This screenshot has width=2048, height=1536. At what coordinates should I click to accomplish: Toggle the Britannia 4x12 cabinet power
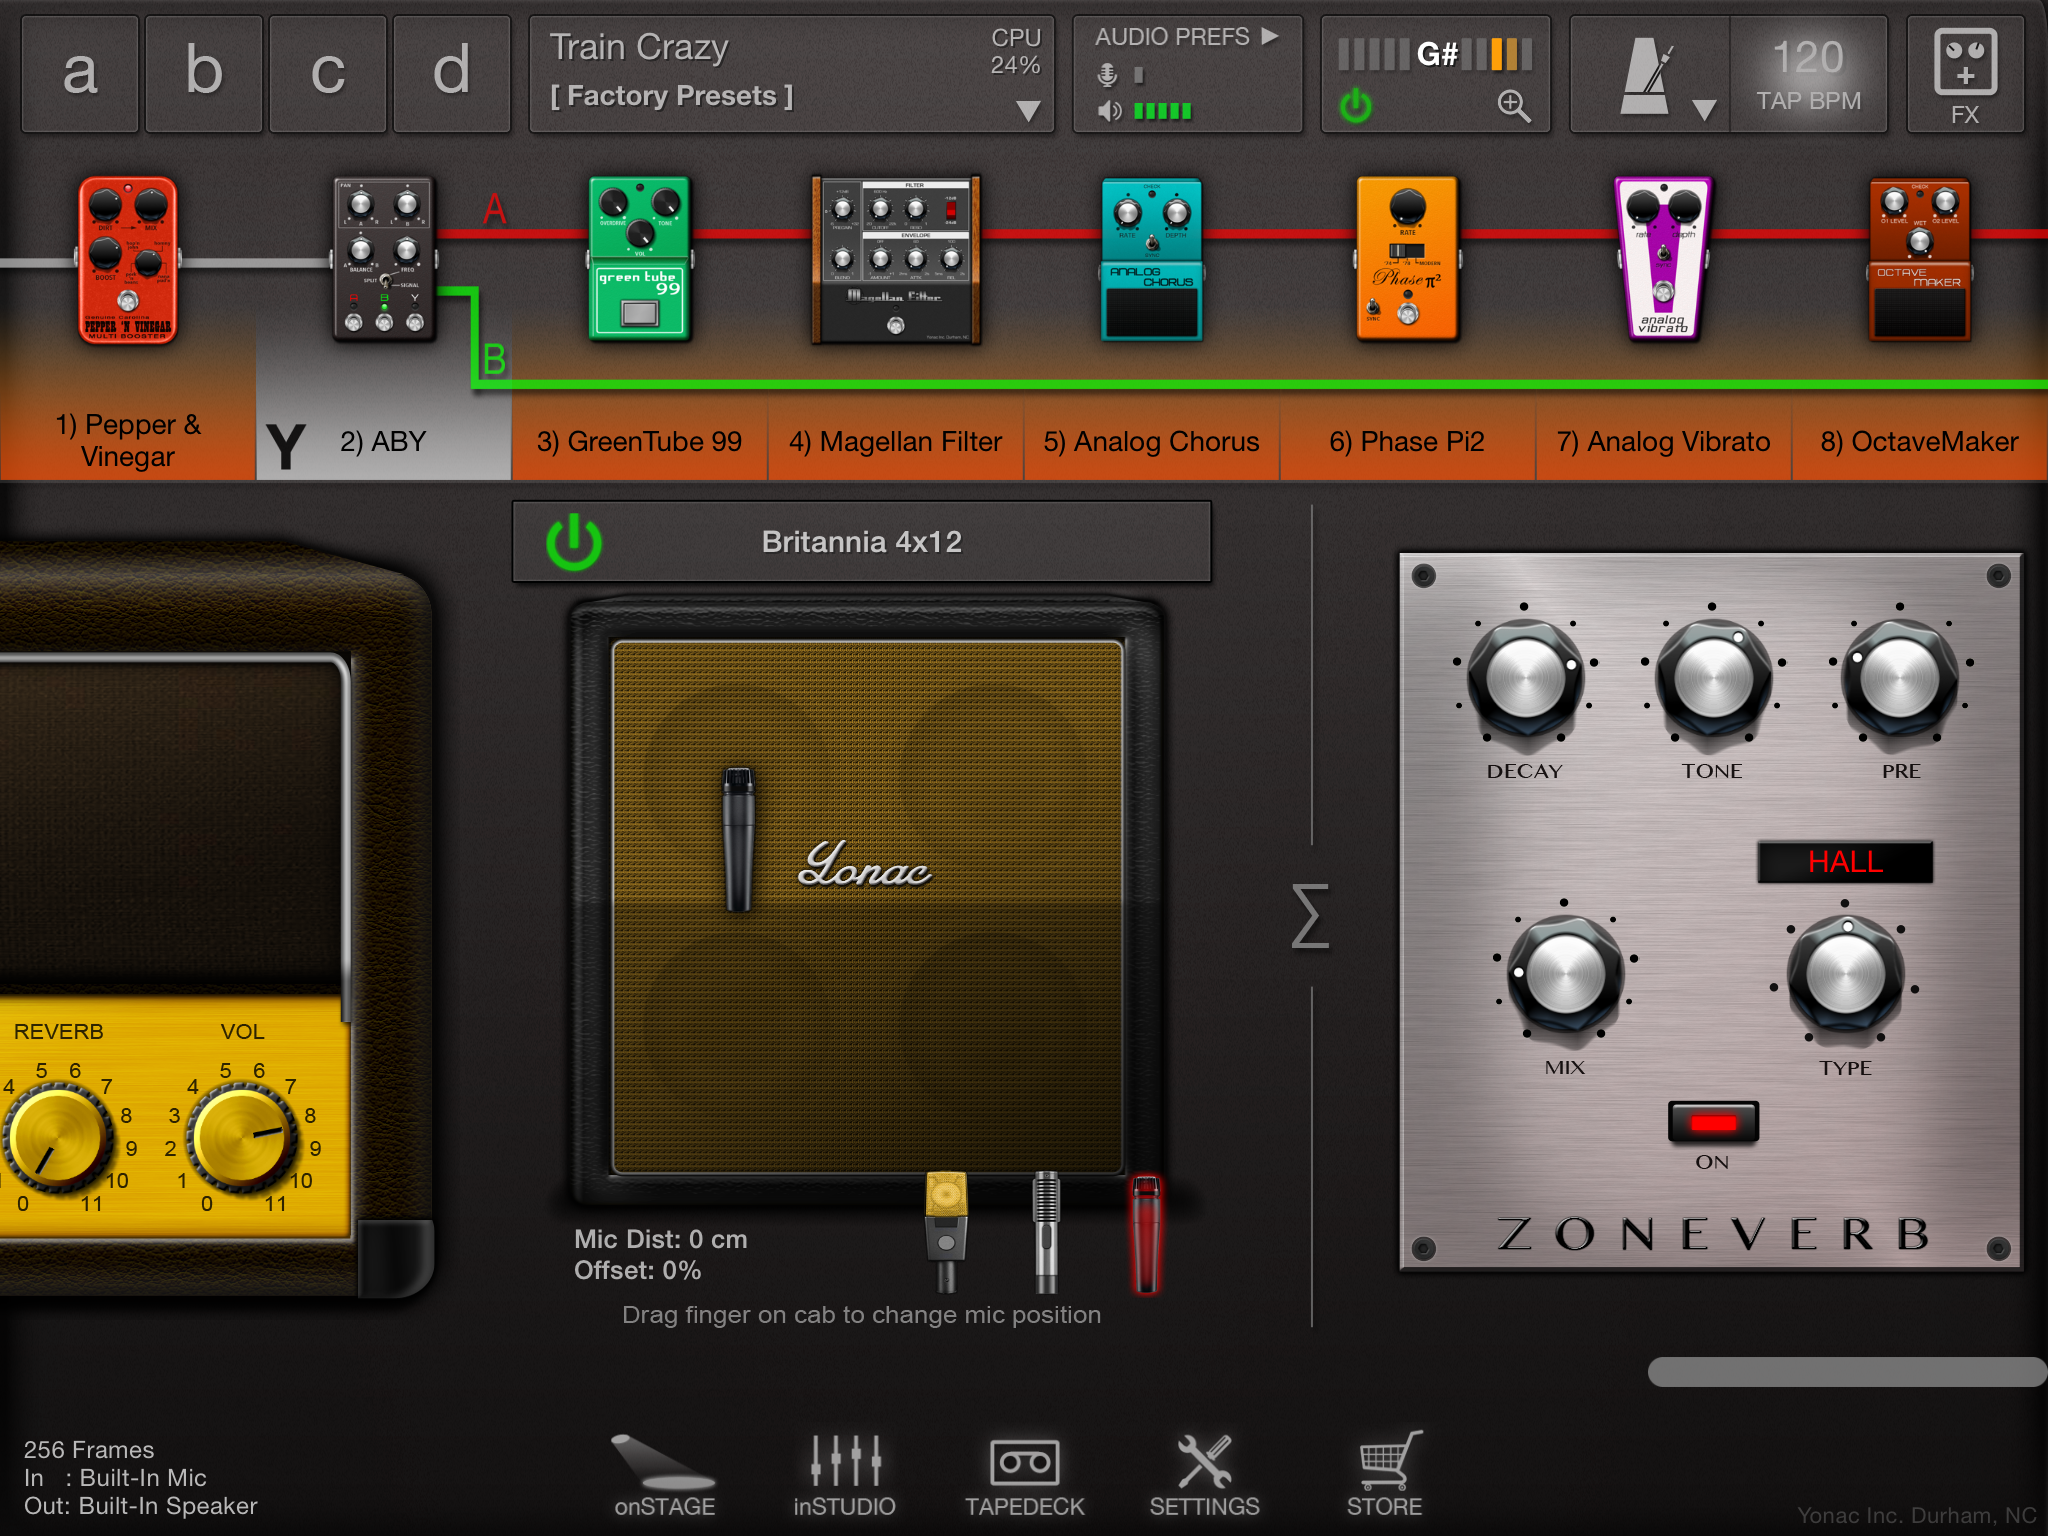574,542
